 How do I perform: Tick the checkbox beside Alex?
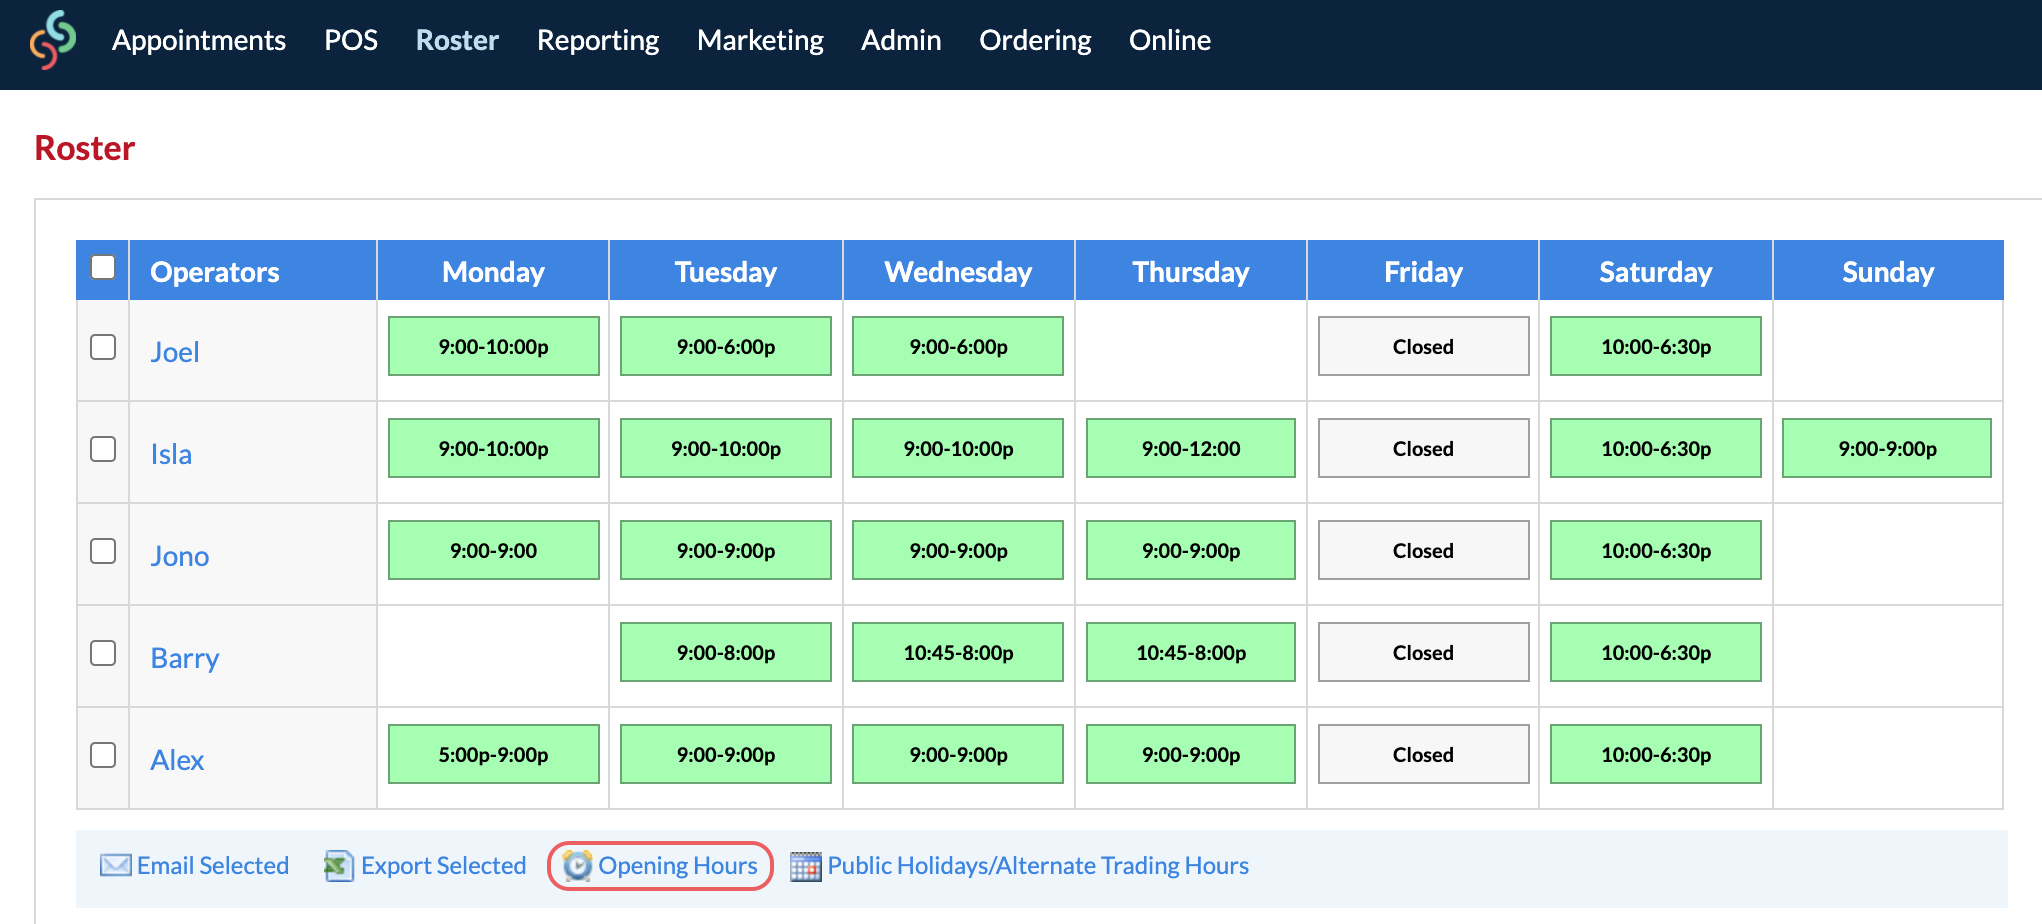pos(103,755)
